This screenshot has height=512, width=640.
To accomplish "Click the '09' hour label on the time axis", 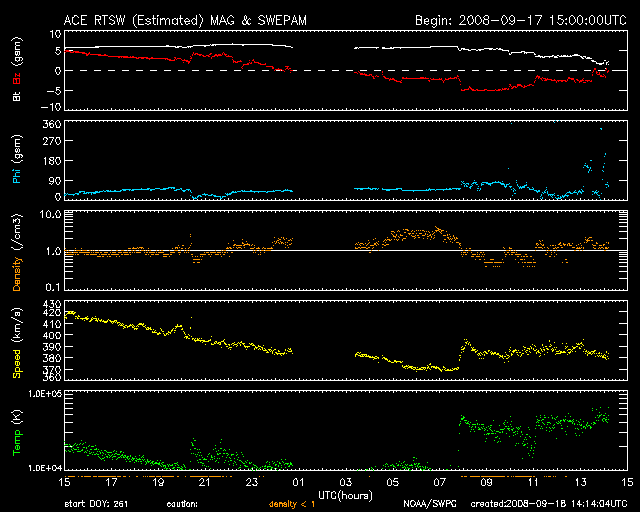I will pos(486,483).
